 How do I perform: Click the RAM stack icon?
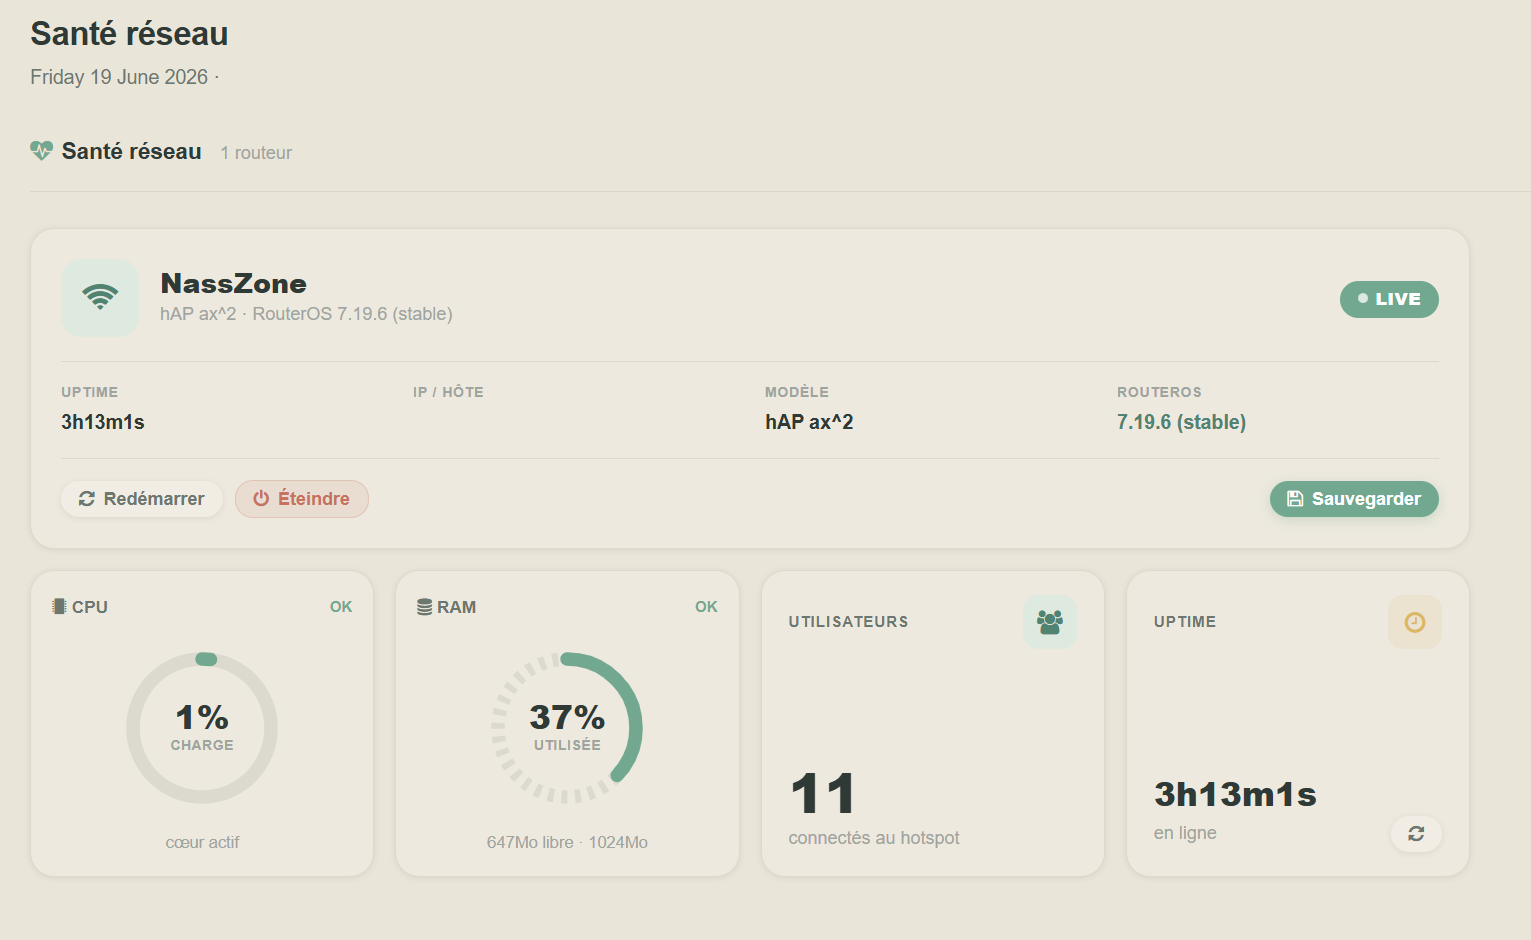tap(425, 607)
